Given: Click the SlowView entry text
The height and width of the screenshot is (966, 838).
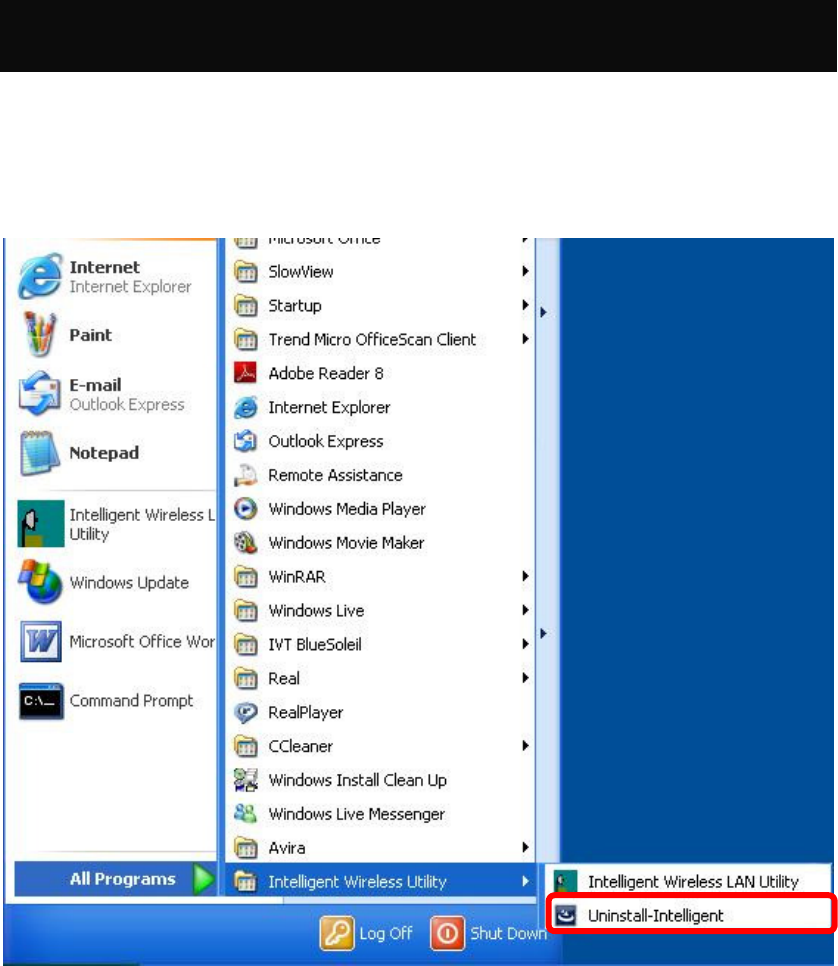Looking at the screenshot, I should click(x=301, y=272).
